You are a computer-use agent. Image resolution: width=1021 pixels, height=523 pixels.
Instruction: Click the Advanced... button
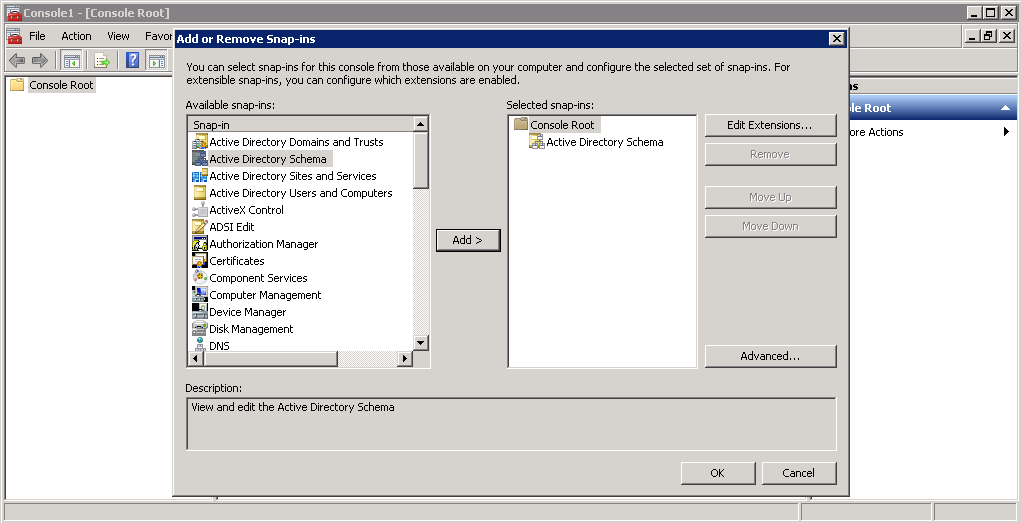[x=769, y=356]
